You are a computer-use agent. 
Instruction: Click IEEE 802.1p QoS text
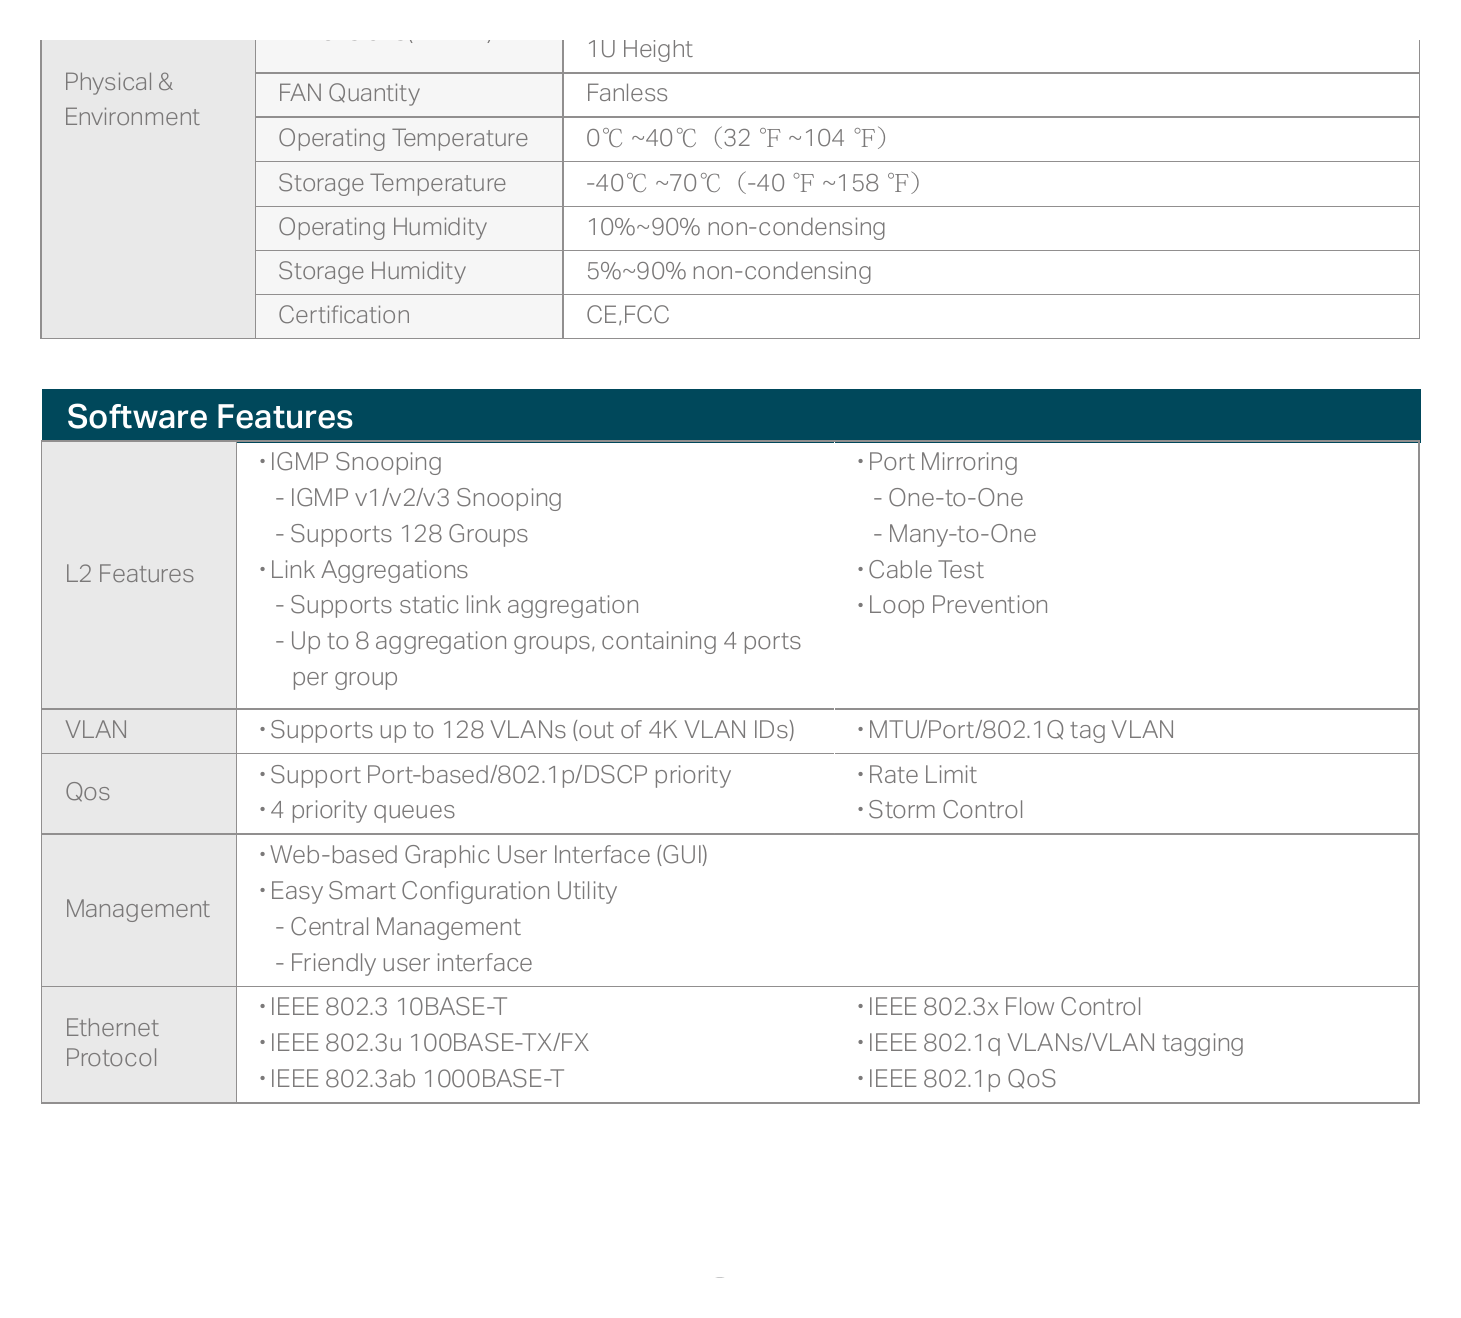tap(962, 1079)
